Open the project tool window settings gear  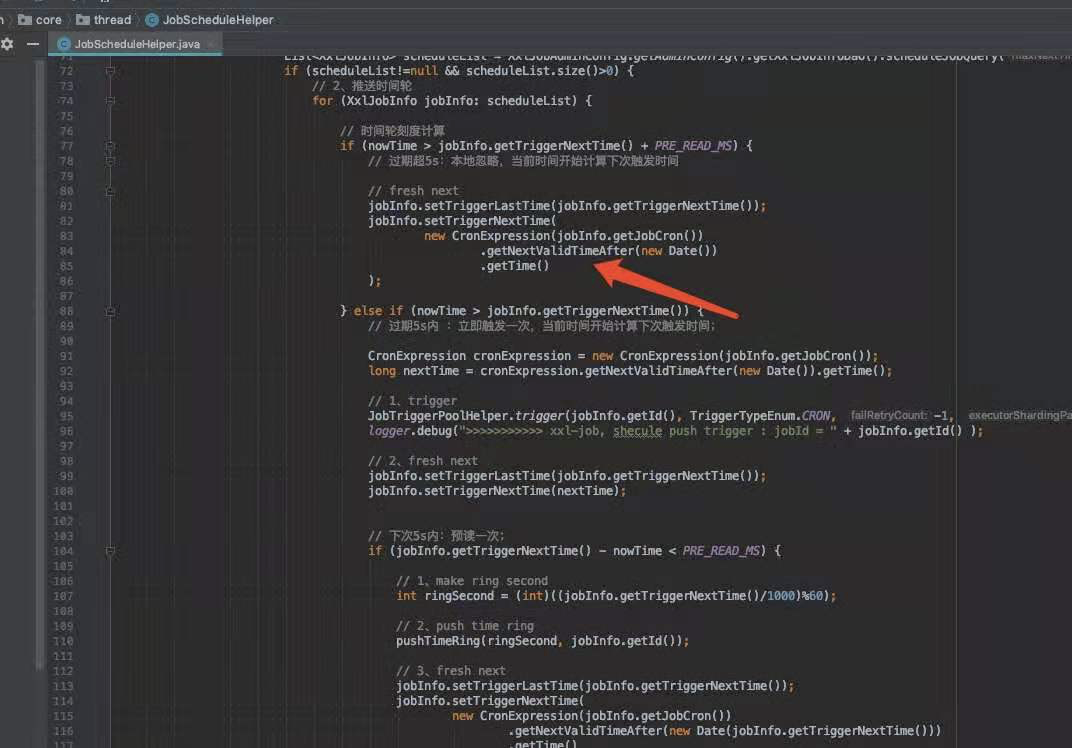[x=7, y=44]
